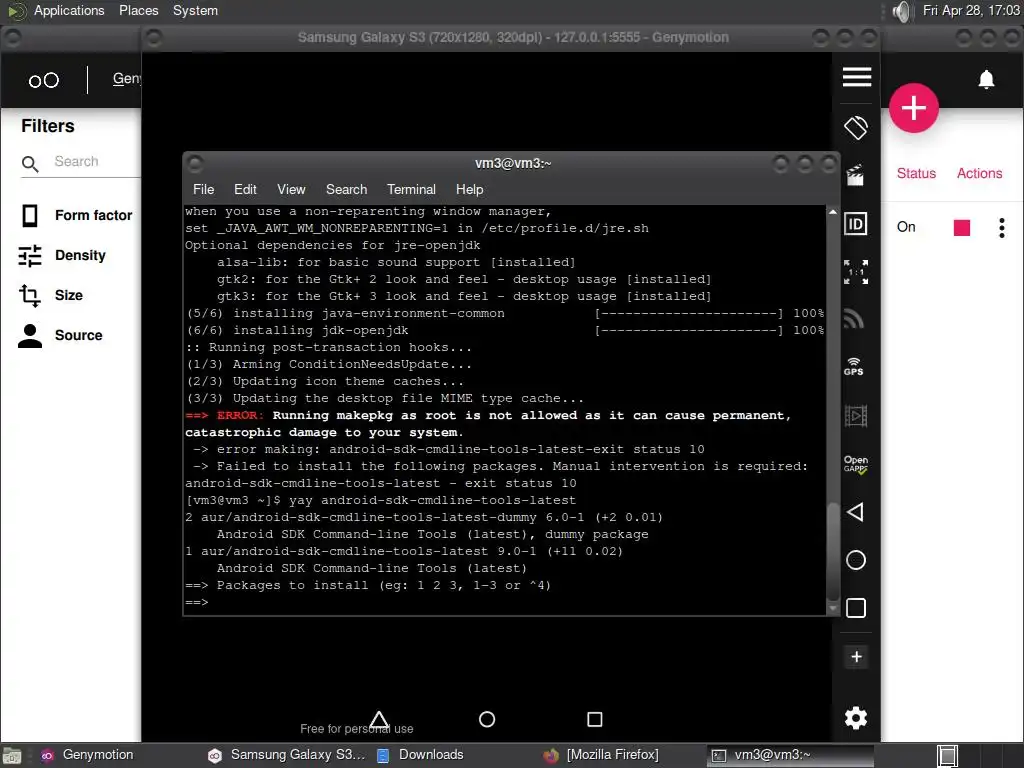
Task: Open the terminal File menu
Action: 203,189
